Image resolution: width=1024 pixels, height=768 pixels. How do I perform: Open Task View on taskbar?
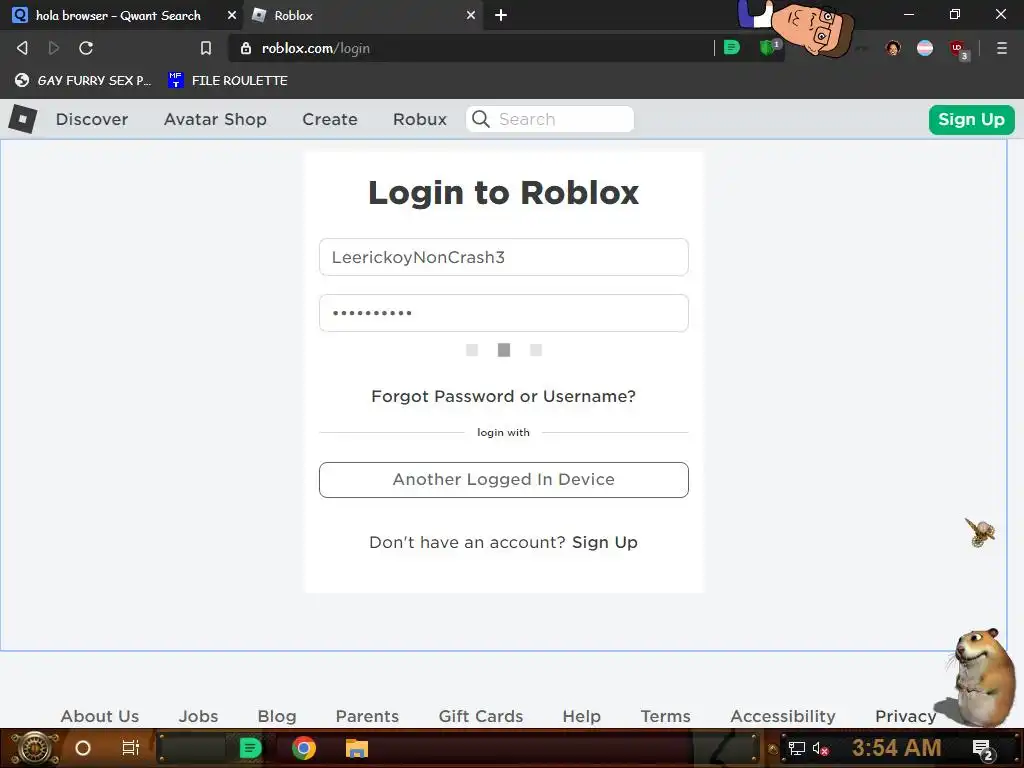pos(131,748)
